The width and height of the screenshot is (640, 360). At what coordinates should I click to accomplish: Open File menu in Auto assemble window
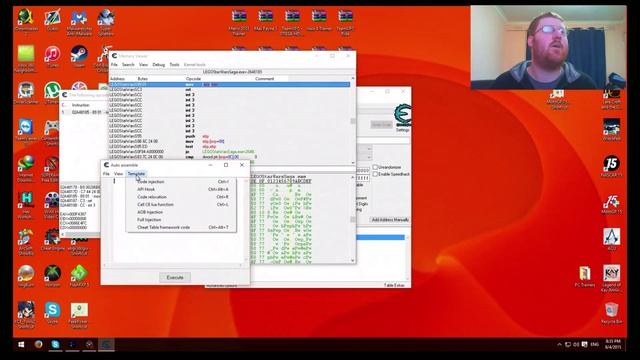point(106,174)
